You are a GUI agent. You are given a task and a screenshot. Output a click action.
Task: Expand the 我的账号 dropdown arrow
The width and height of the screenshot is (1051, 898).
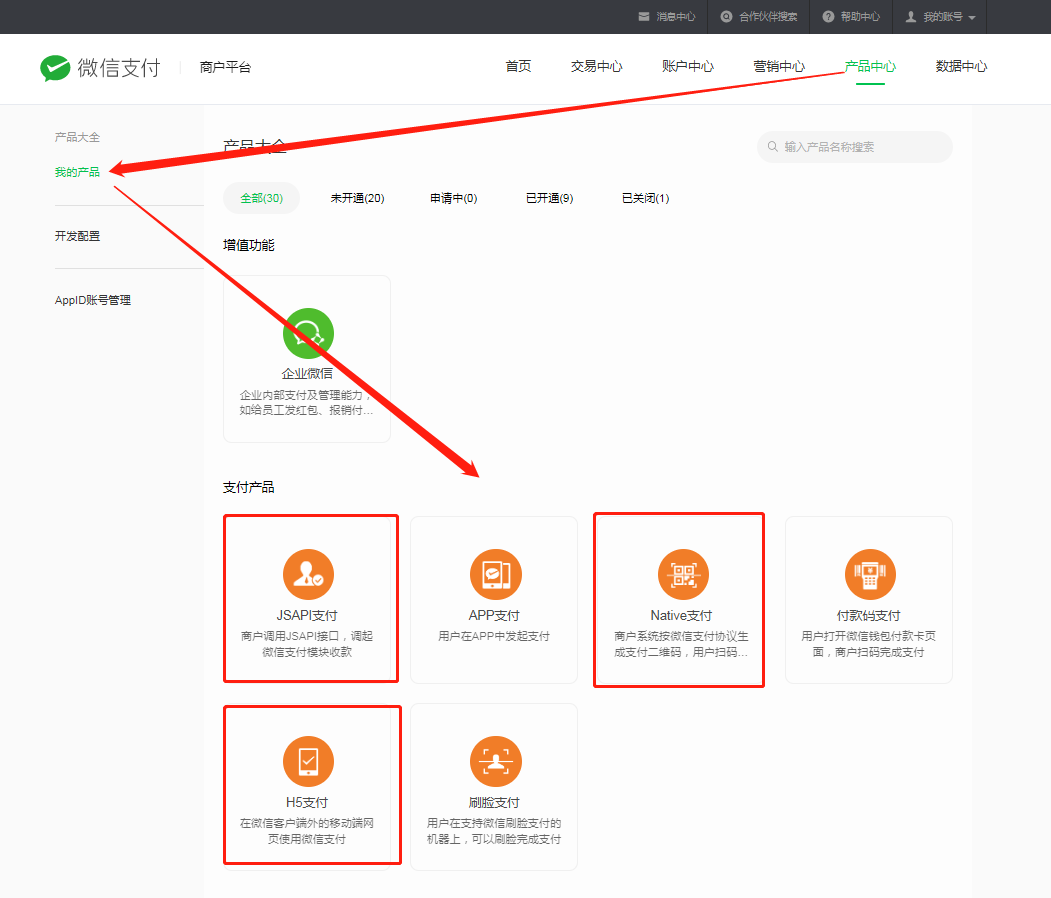[972, 17]
